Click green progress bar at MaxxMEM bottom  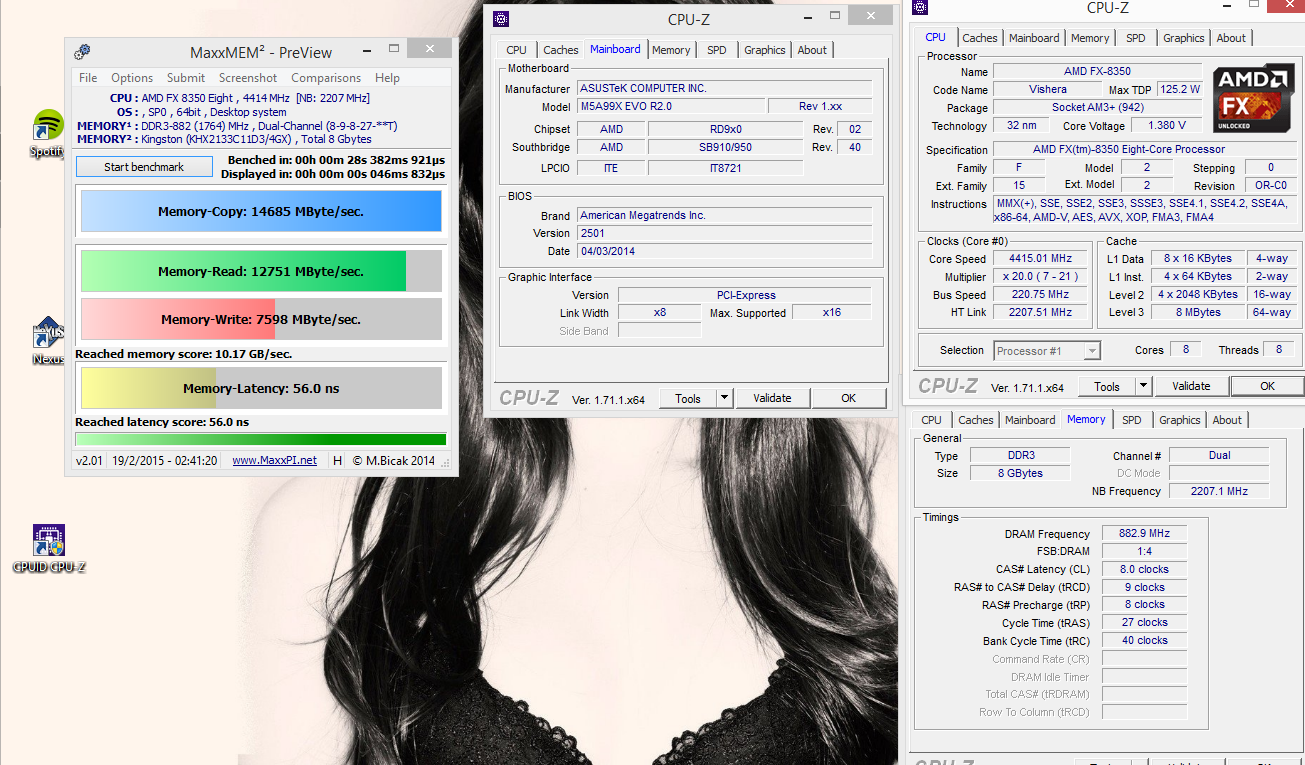point(261,439)
